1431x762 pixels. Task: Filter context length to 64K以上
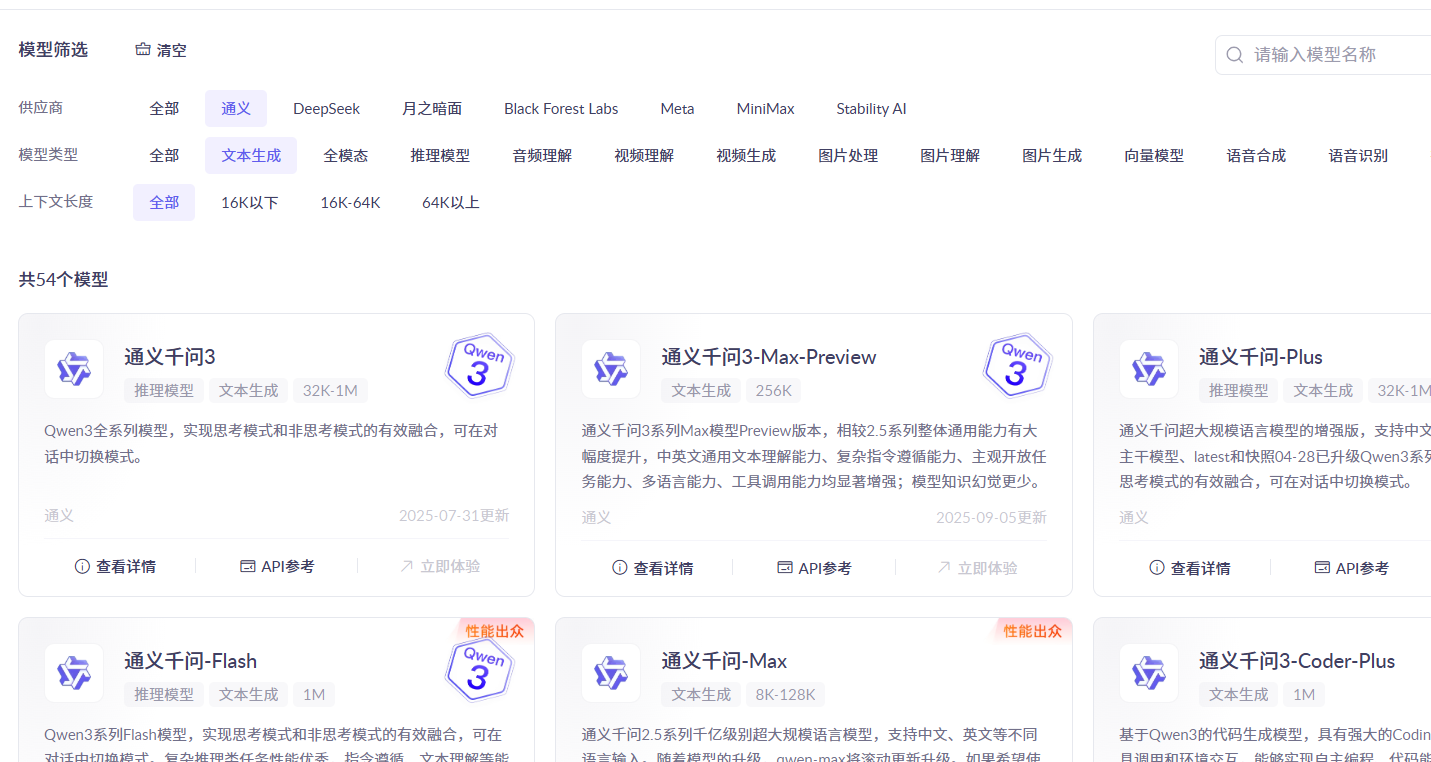[x=451, y=202]
